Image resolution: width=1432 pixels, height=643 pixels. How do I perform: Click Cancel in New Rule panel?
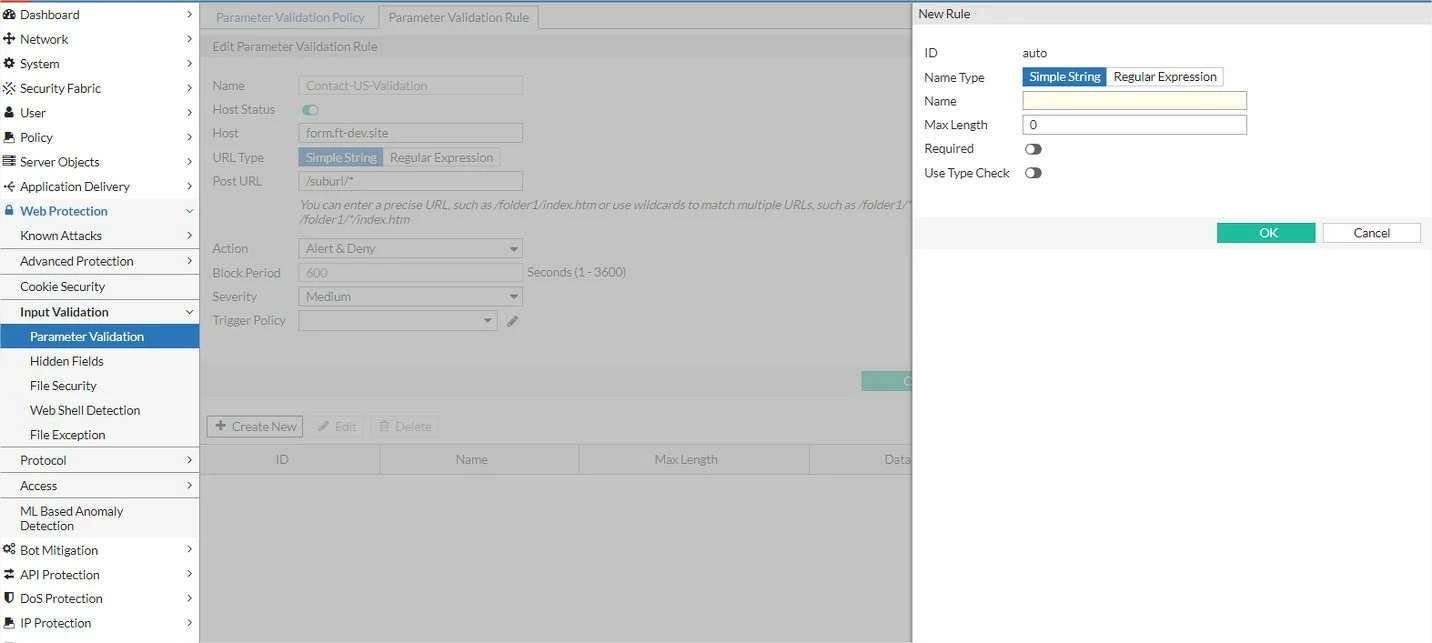coord(1371,233)
